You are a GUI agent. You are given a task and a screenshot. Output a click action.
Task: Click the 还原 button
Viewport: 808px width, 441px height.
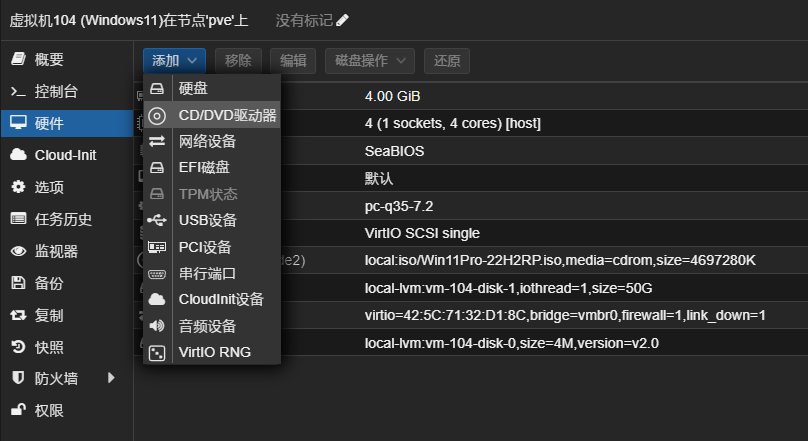[x=447, y=61]
